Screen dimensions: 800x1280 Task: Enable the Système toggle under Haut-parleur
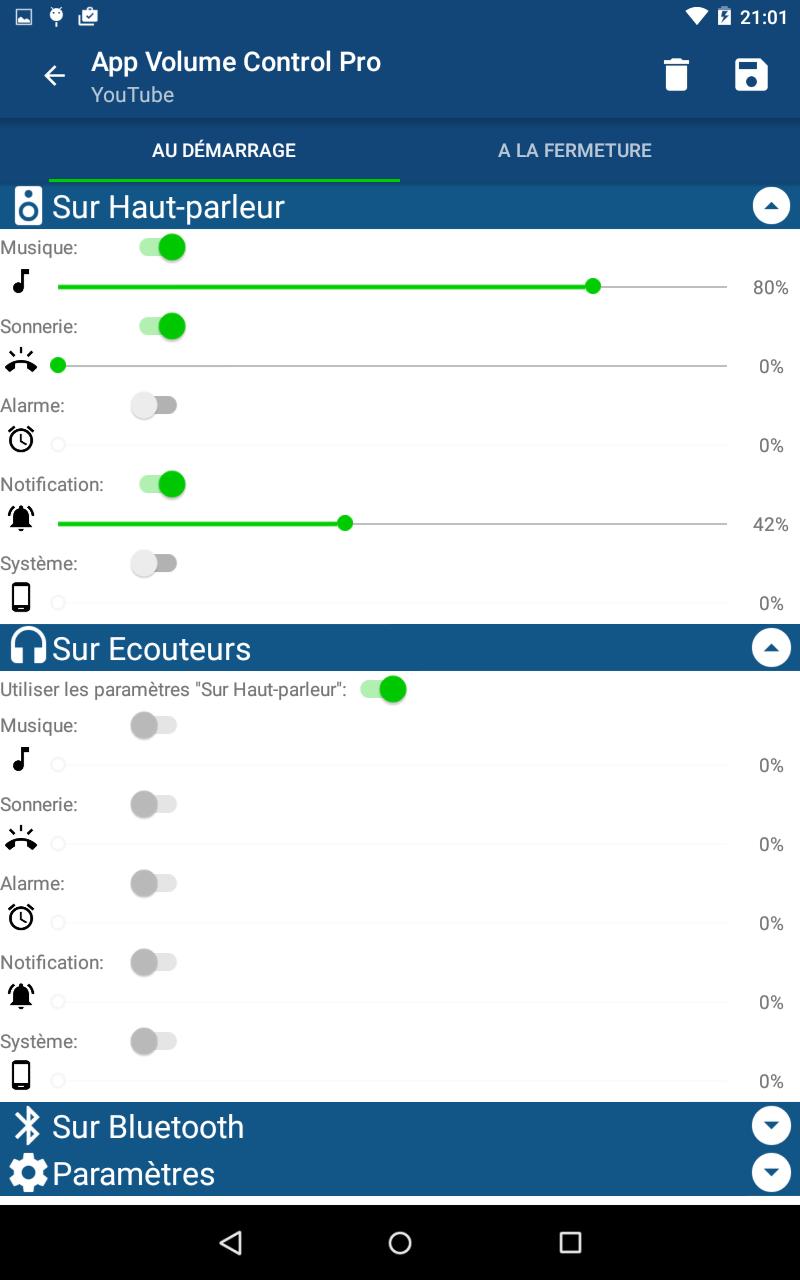(154, 563)
